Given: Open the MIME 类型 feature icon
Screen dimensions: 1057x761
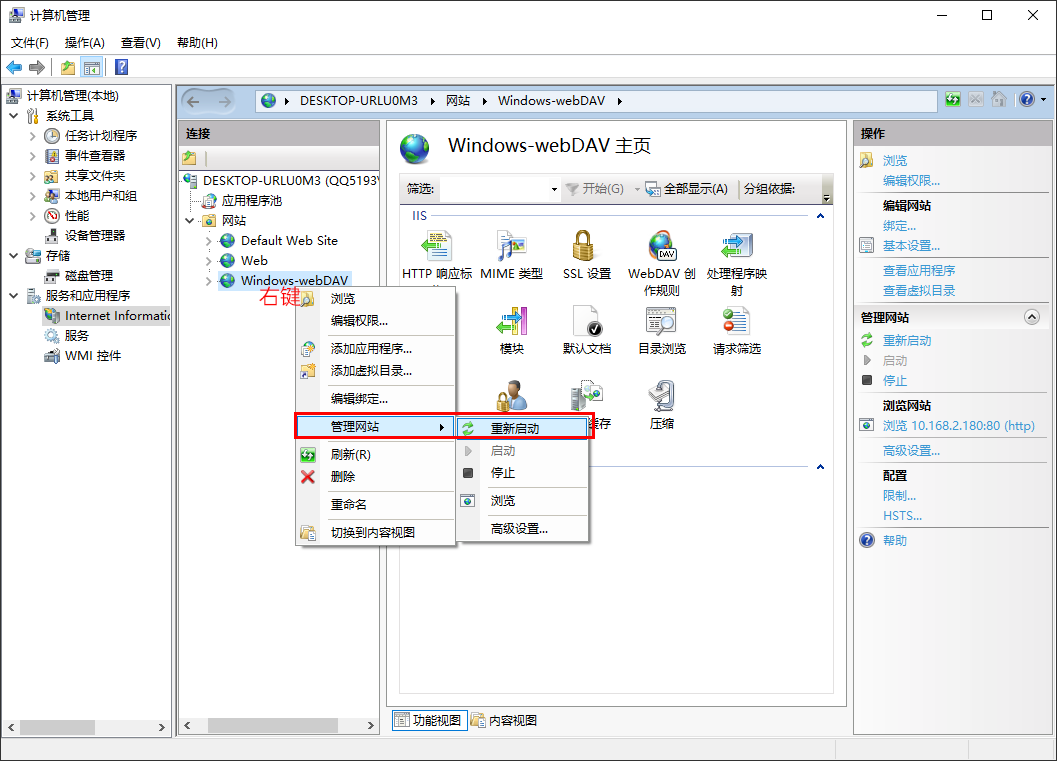Looking at the screenshot, I should coord(512,246).
